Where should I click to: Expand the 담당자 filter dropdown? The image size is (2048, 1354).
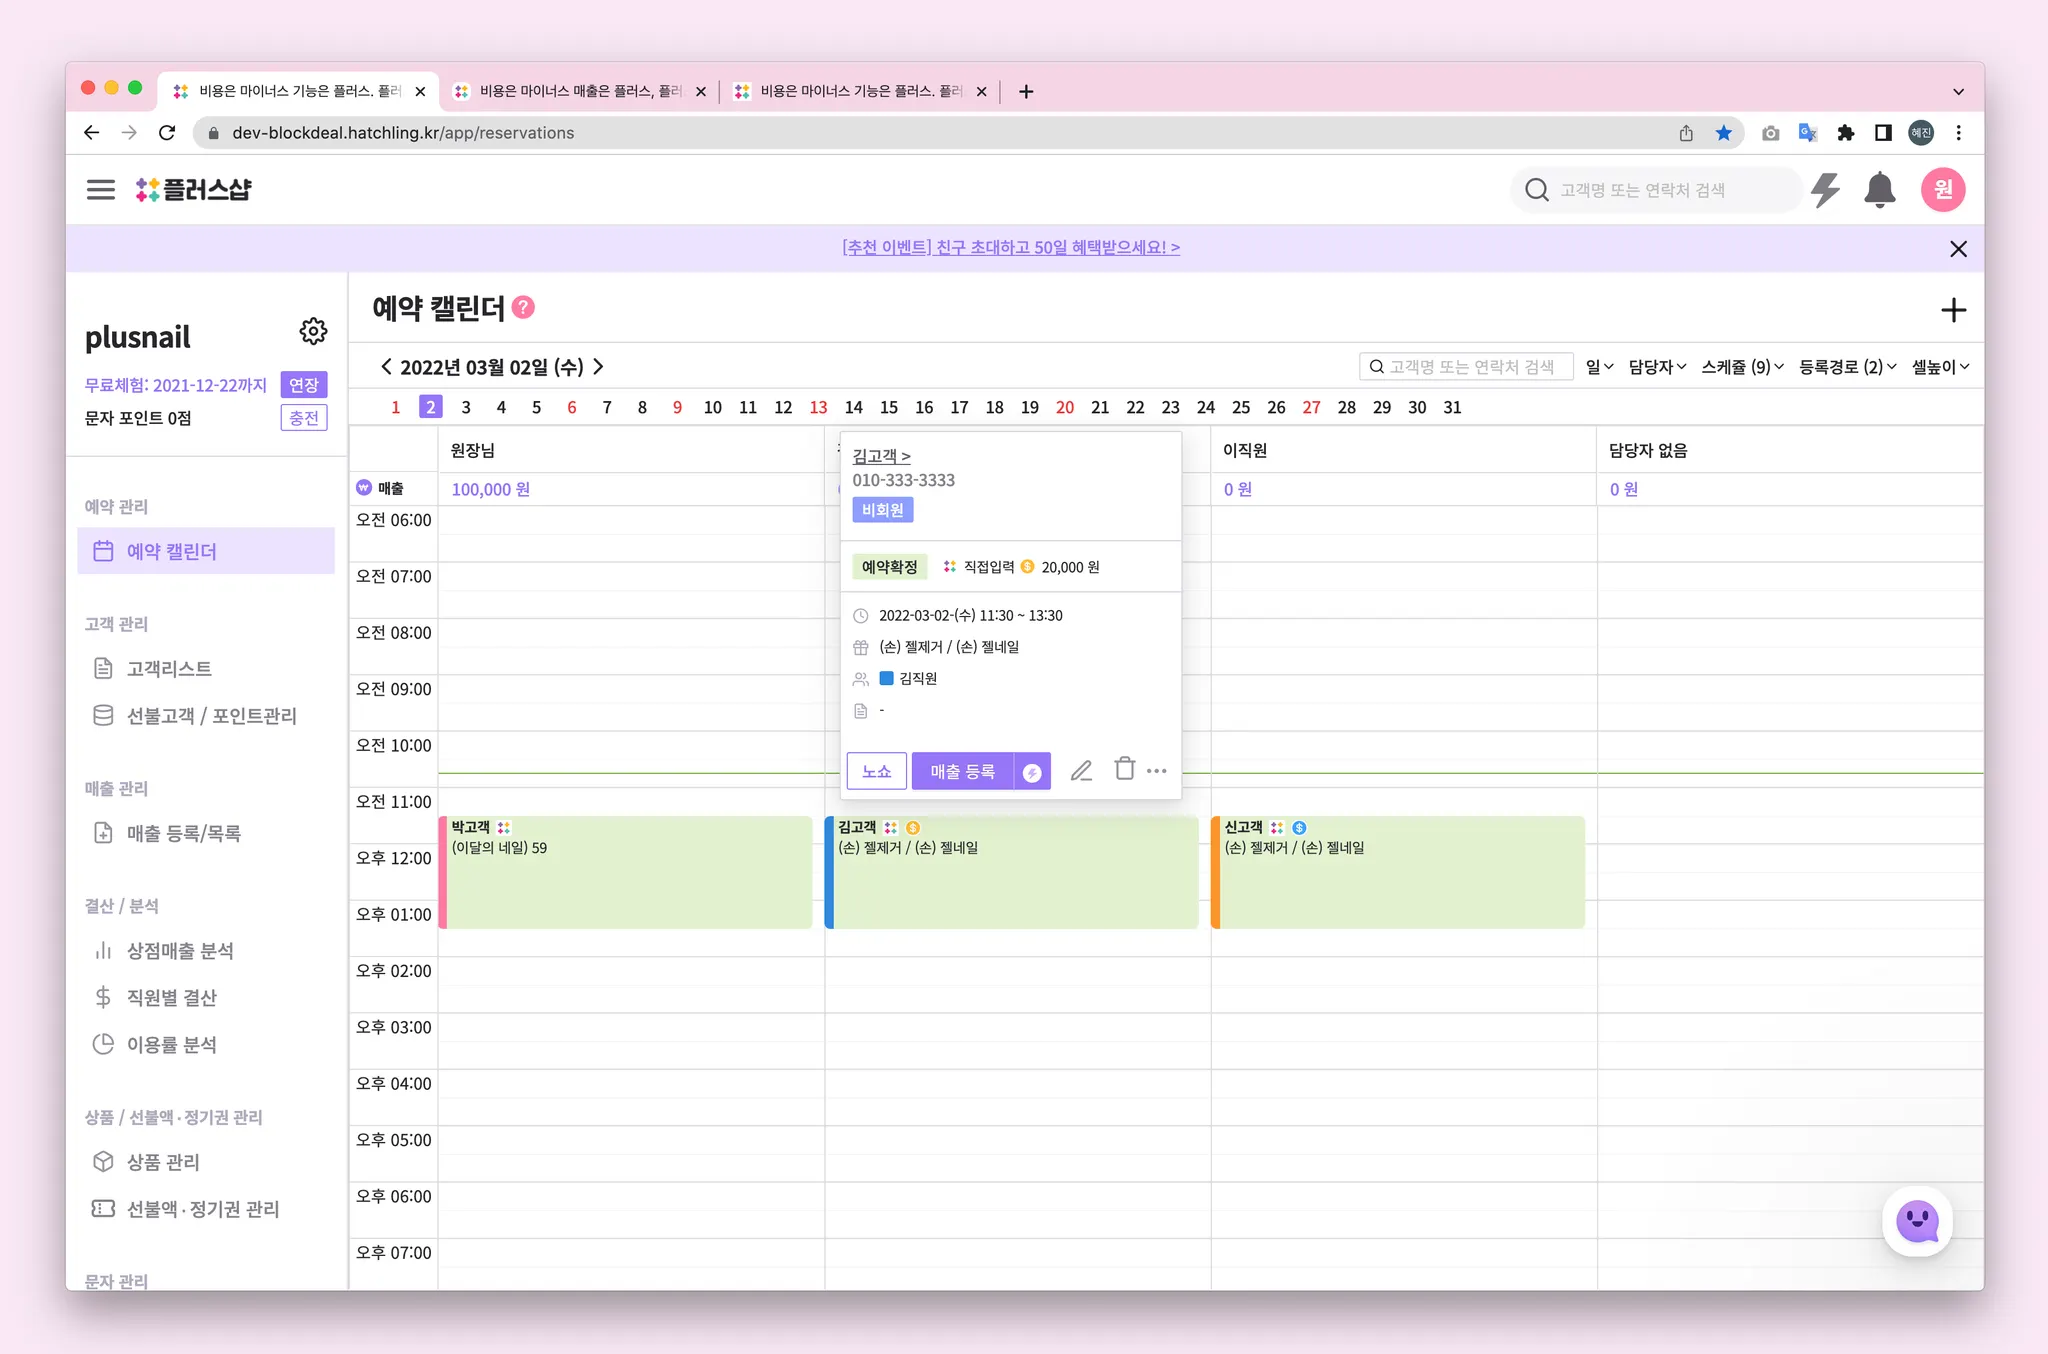[1657, 367]
